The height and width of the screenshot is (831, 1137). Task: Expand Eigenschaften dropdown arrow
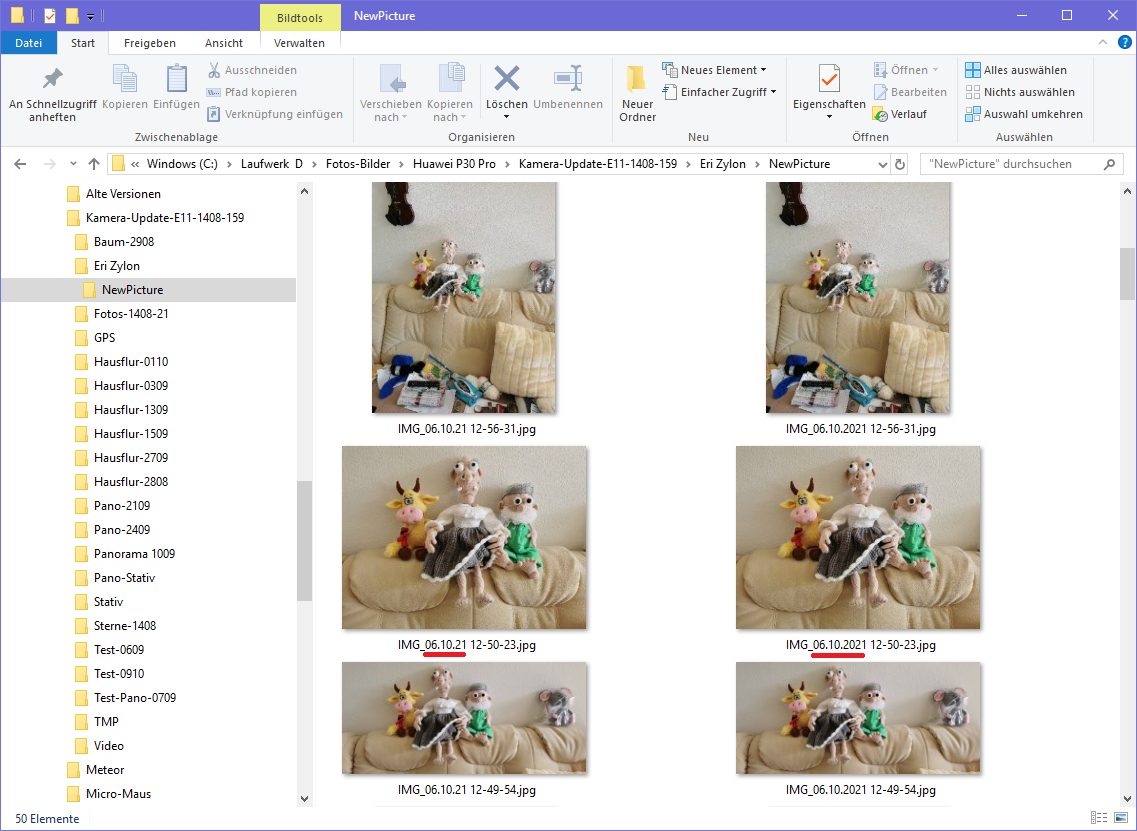tap(829, 117)
